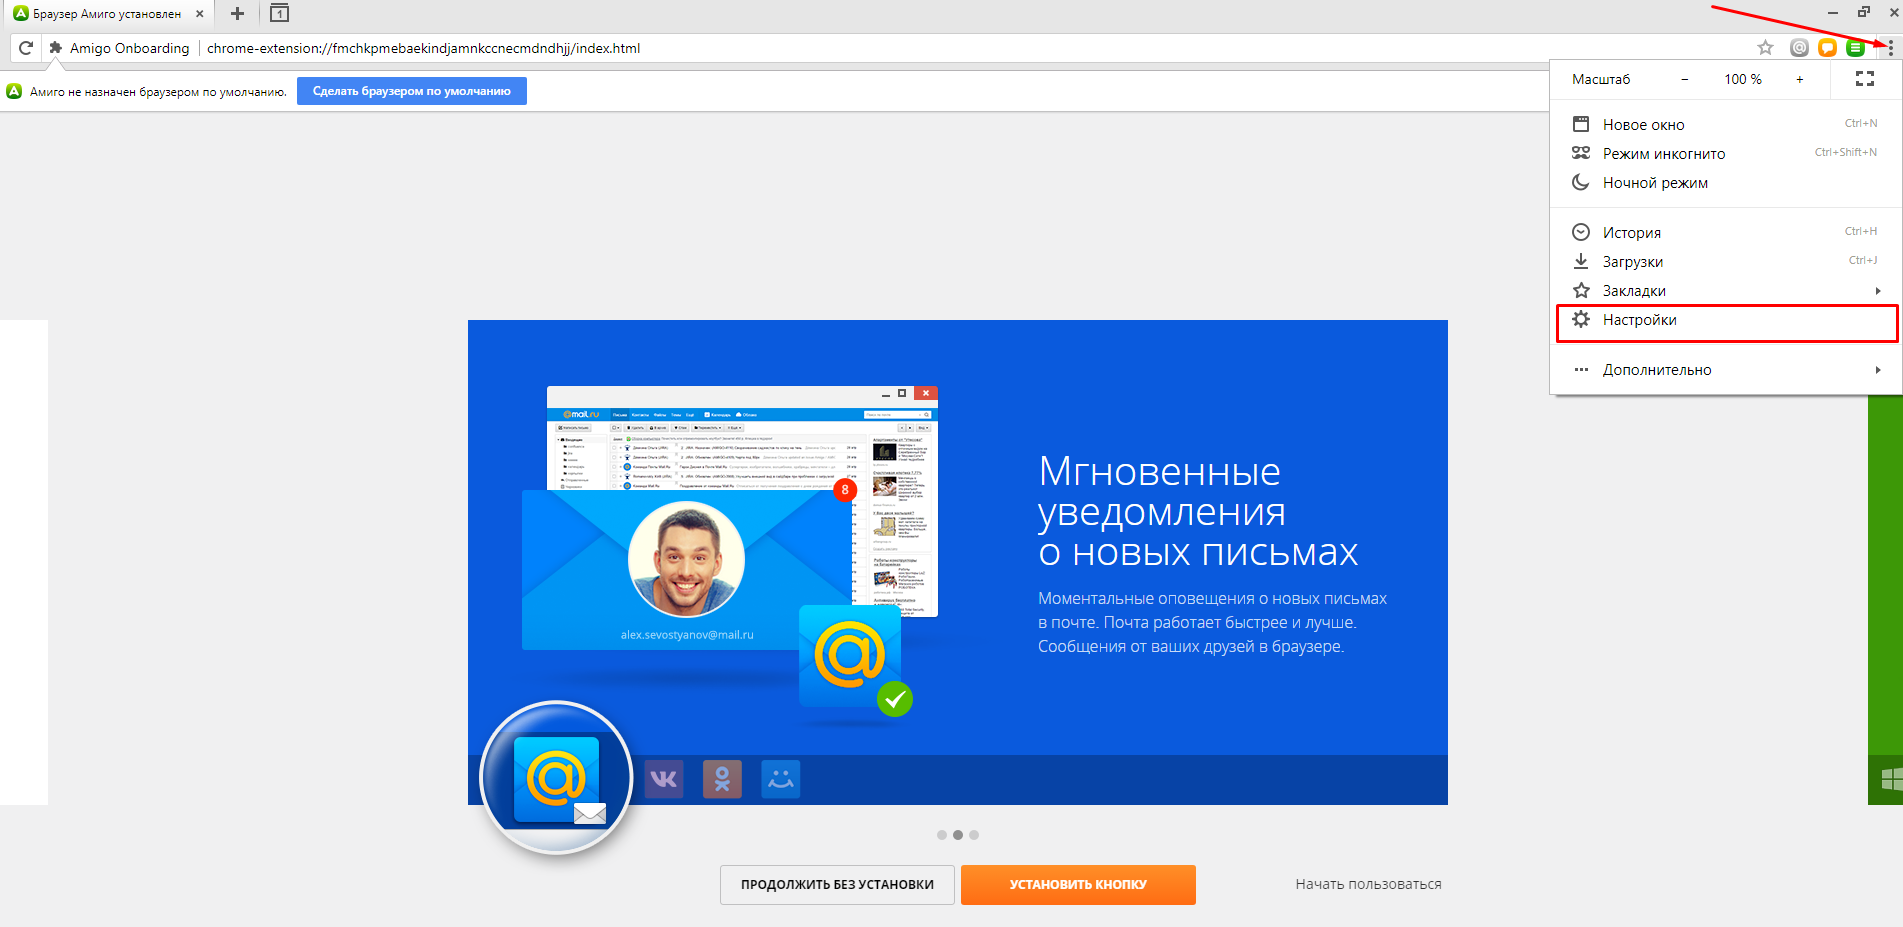Viewport: 1903px width, 927px height.
Task: Click the @ mail icon with green checkmark
Action: (855, 660)
